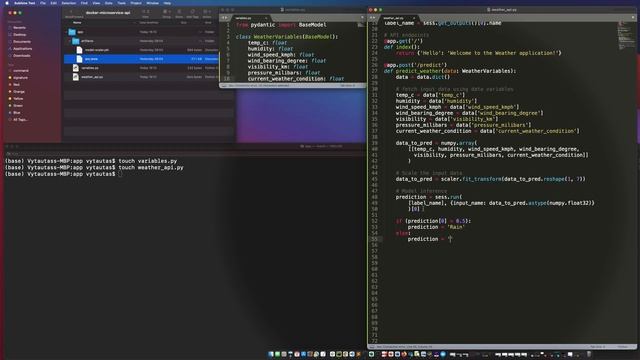Open Recents in Finder sidebar

point(19,28)
